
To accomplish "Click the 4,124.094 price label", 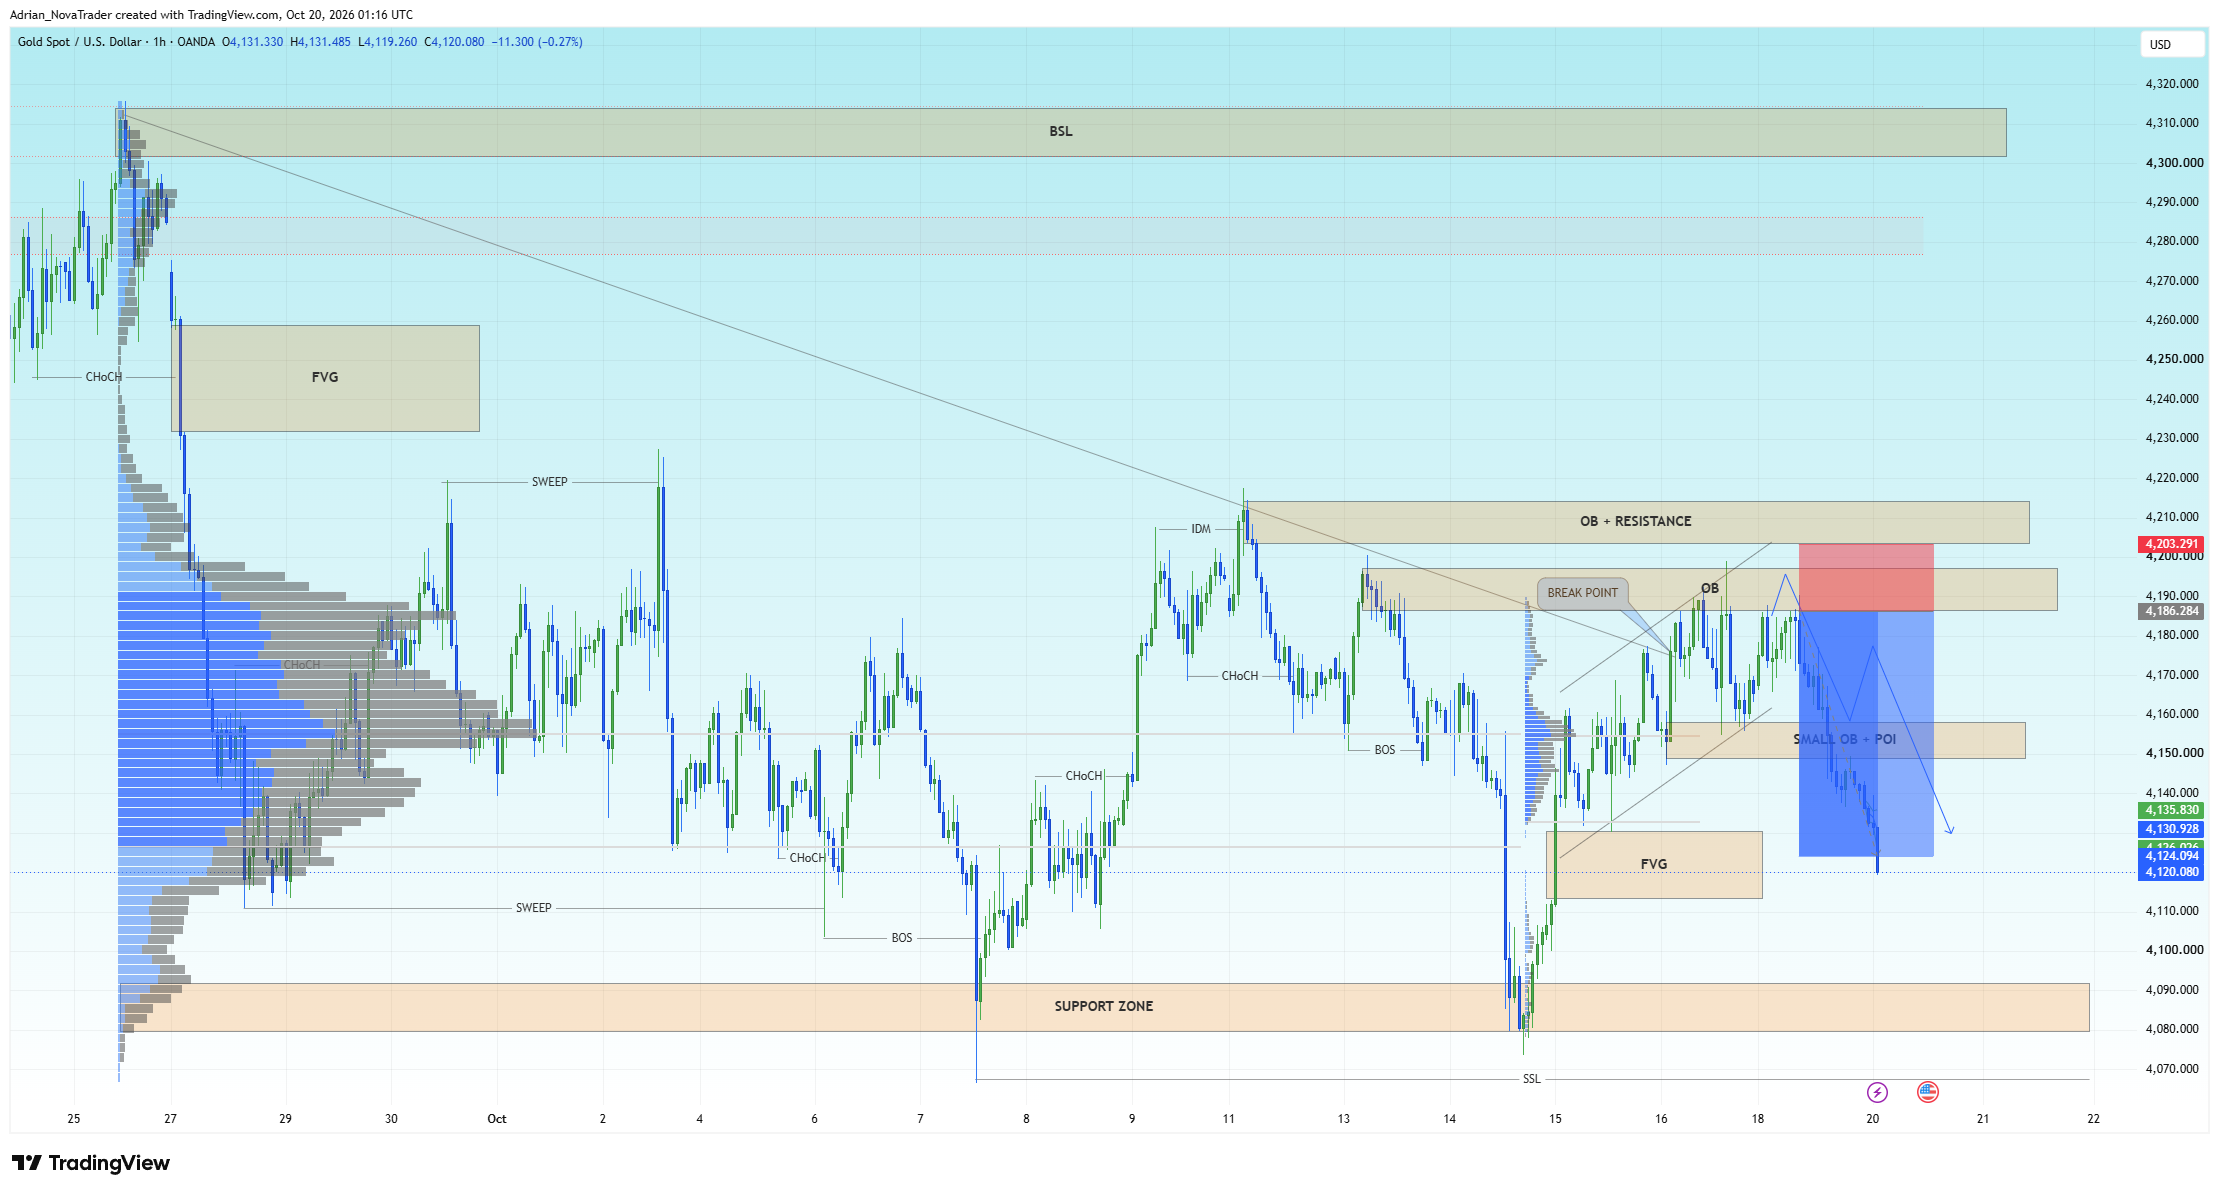I will point(2171,856).
